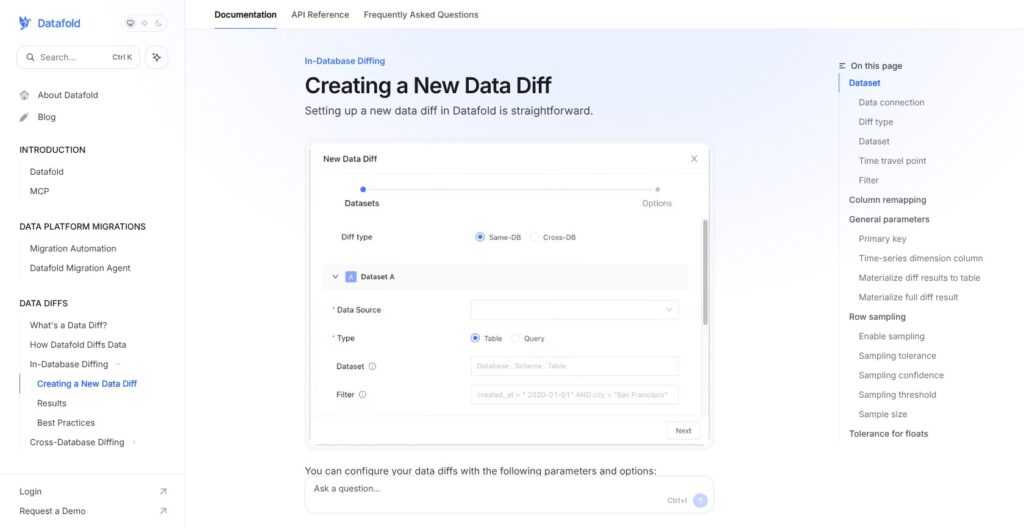The height and width of the screenshot is (528, 1024).
Task: Jump to Data connection section
Action: click(x=891, y=103)
